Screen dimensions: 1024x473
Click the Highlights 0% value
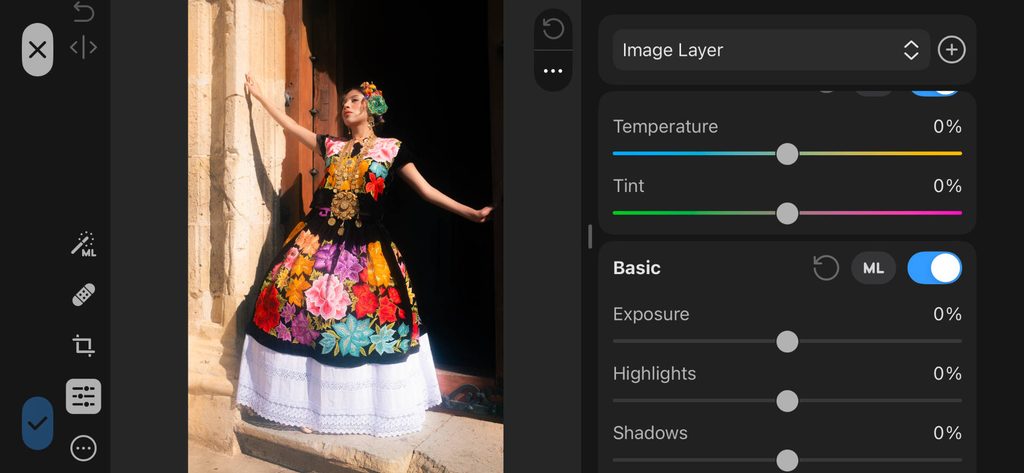pos(947,373)
